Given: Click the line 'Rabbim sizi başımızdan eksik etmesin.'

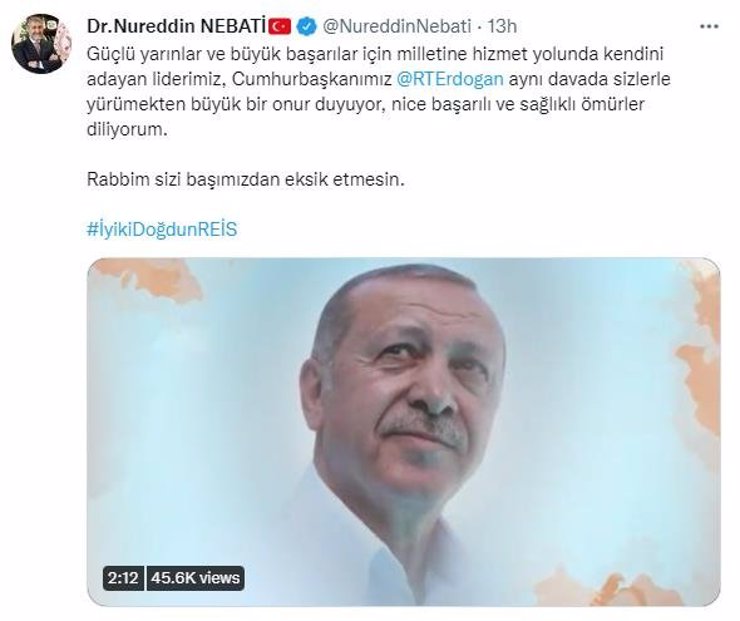Looking at the screenshot, I should pos(246,180).
